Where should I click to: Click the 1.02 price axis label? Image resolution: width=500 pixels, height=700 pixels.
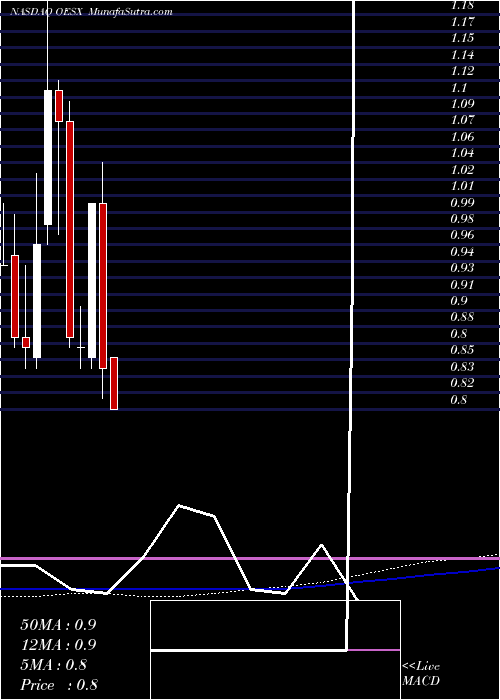pos(462,170)
